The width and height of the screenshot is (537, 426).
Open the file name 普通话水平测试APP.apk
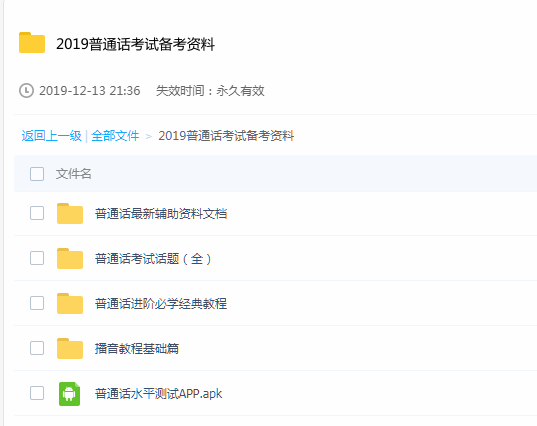point(159,394)
